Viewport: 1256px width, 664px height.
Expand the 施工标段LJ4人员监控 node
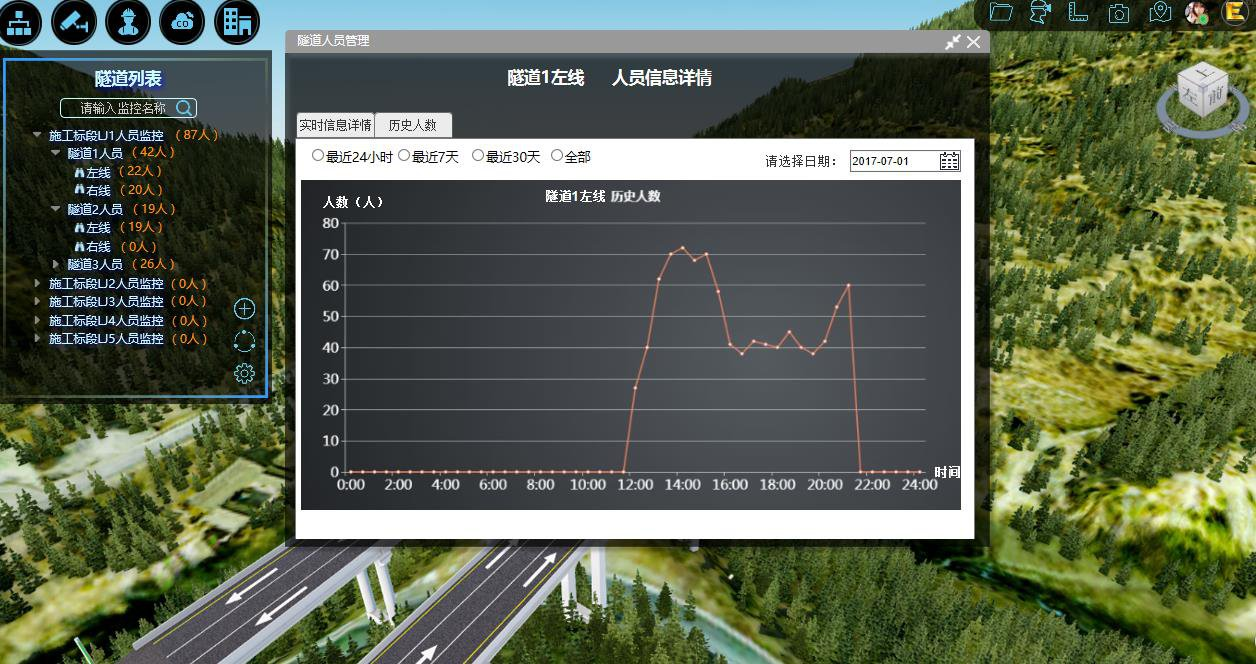point(37,320)
